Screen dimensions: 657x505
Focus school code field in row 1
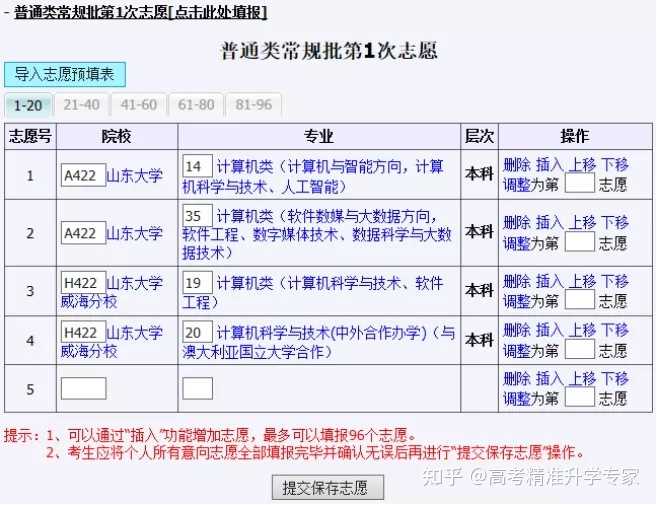83,175
